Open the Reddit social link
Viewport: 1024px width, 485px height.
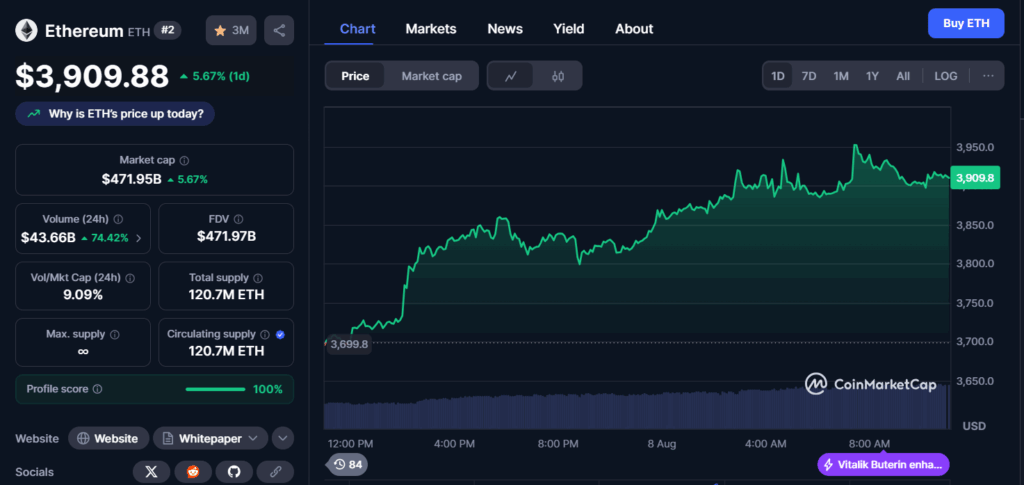point(193,472)
